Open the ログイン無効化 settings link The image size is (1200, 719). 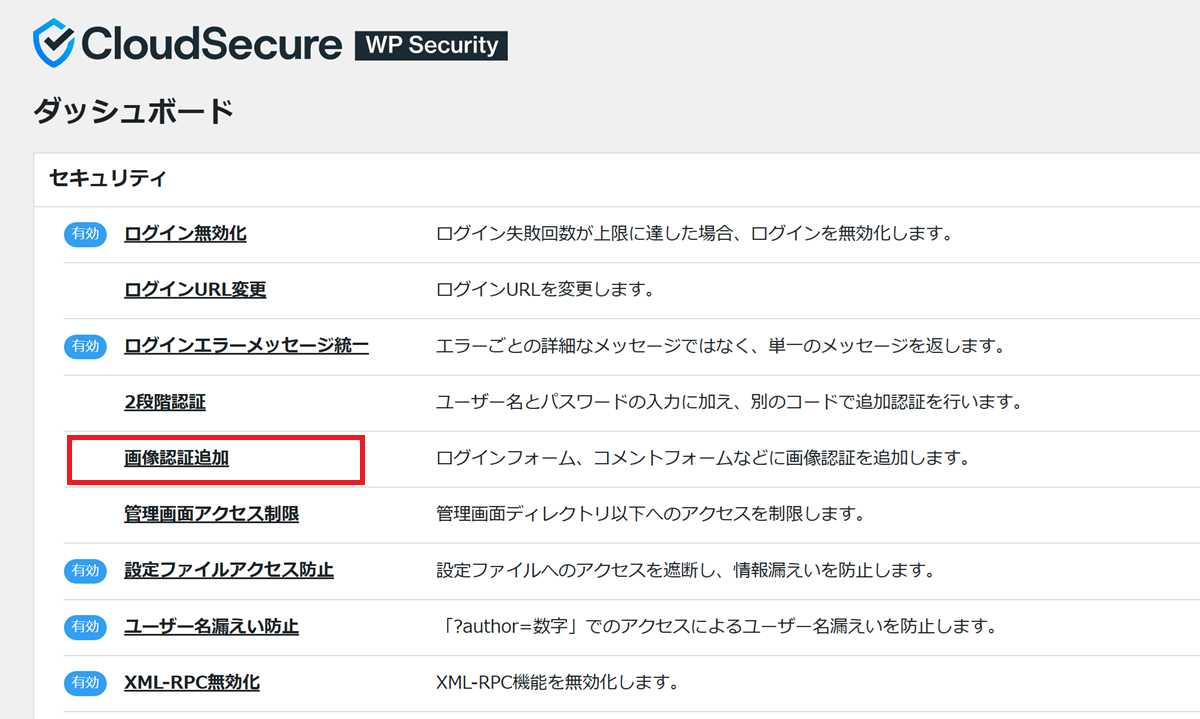pyautogui.click(x=185, y=234)
